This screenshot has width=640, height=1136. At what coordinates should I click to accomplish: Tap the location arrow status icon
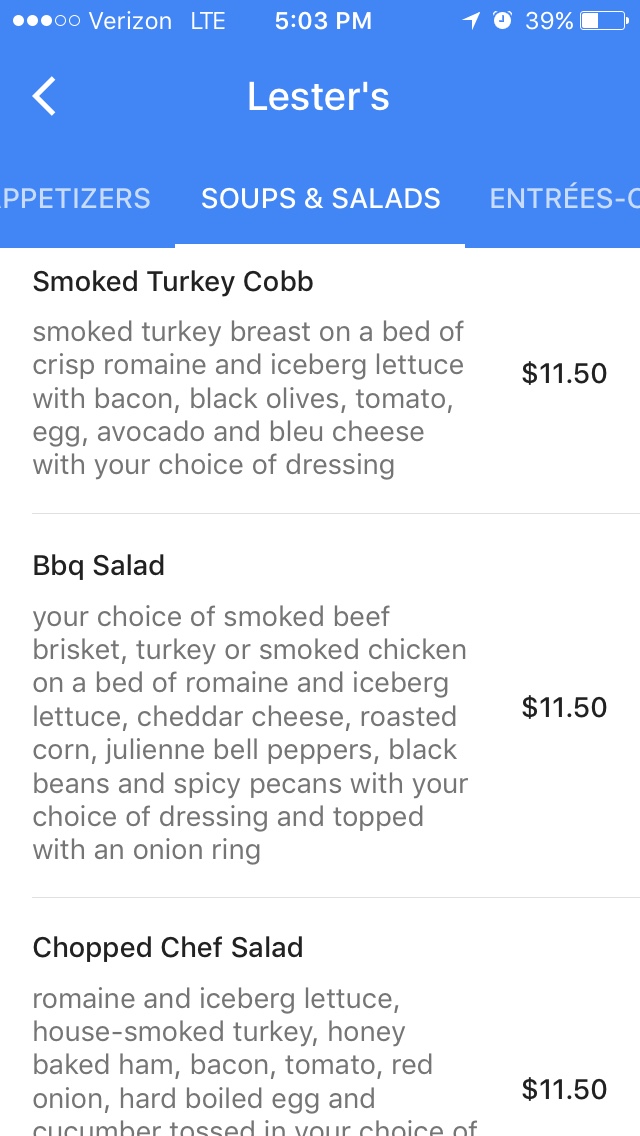pos(471,21)
